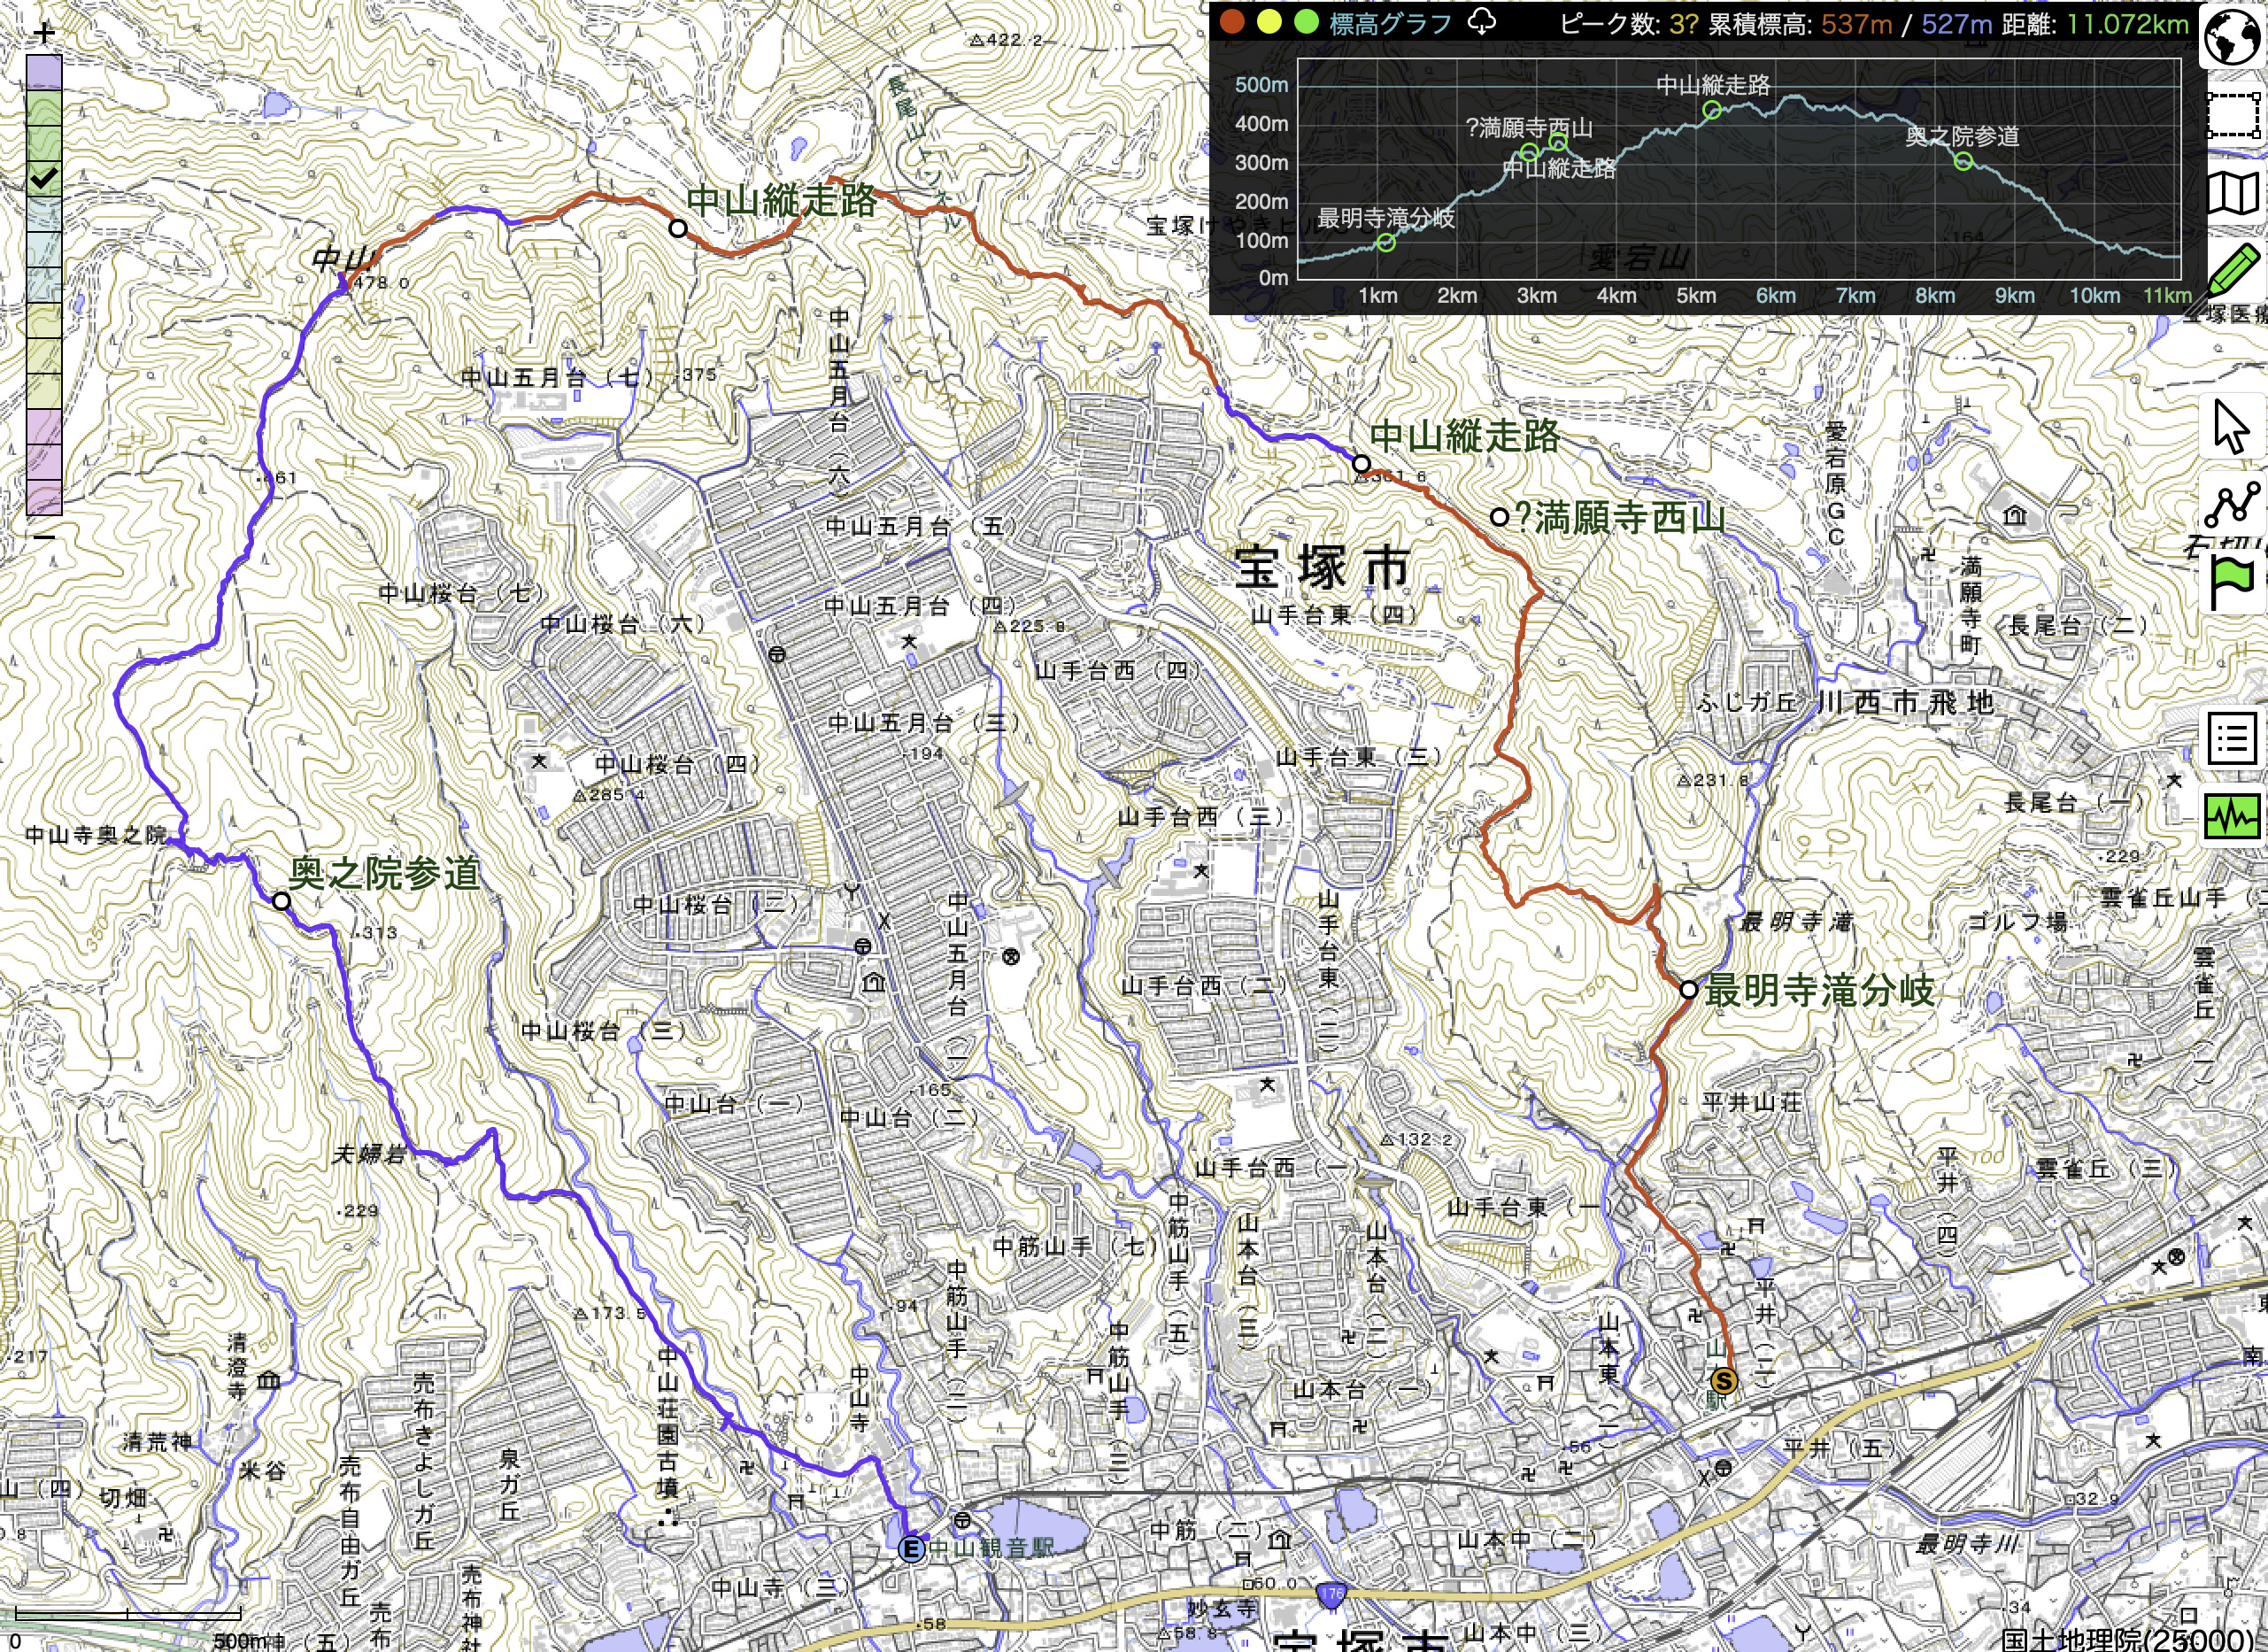The image size is (2268, 1652).
Task: Toggle the green elevation graph icon
Action: [x=2232, y=815]
